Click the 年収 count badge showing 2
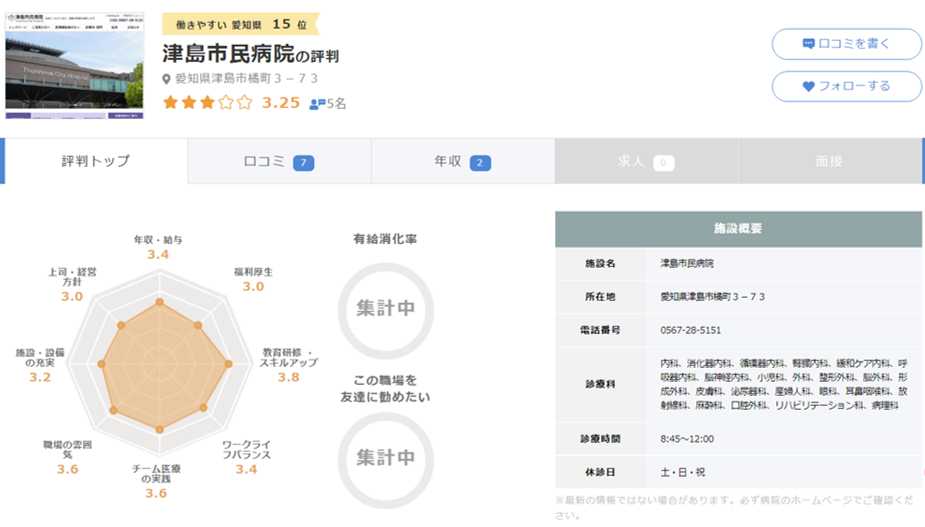Screen dimensions: 925x527 (x=480, y=162)
